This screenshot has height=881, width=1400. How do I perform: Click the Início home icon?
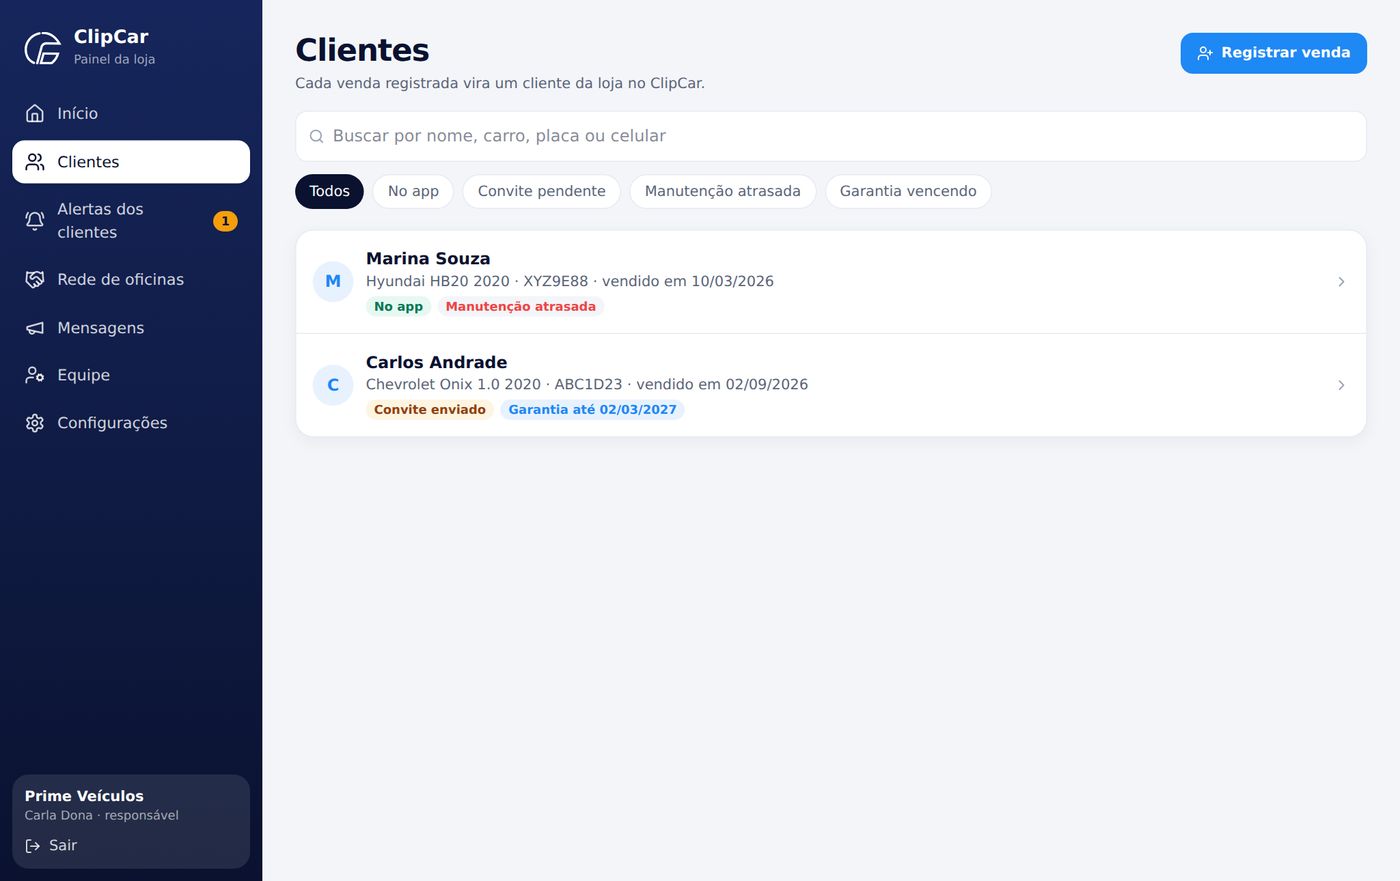tap(35, 114)
